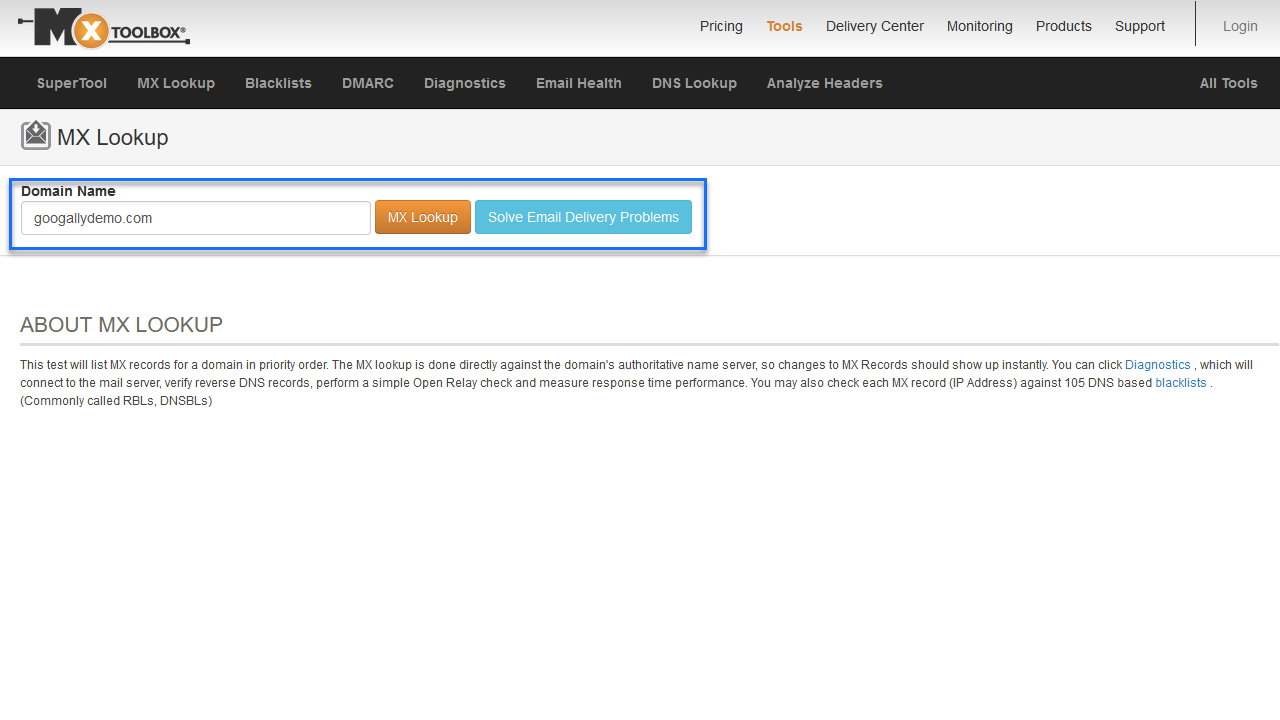Click the orange MX Lookup button

pyautogui.click(x=423, y=217)
